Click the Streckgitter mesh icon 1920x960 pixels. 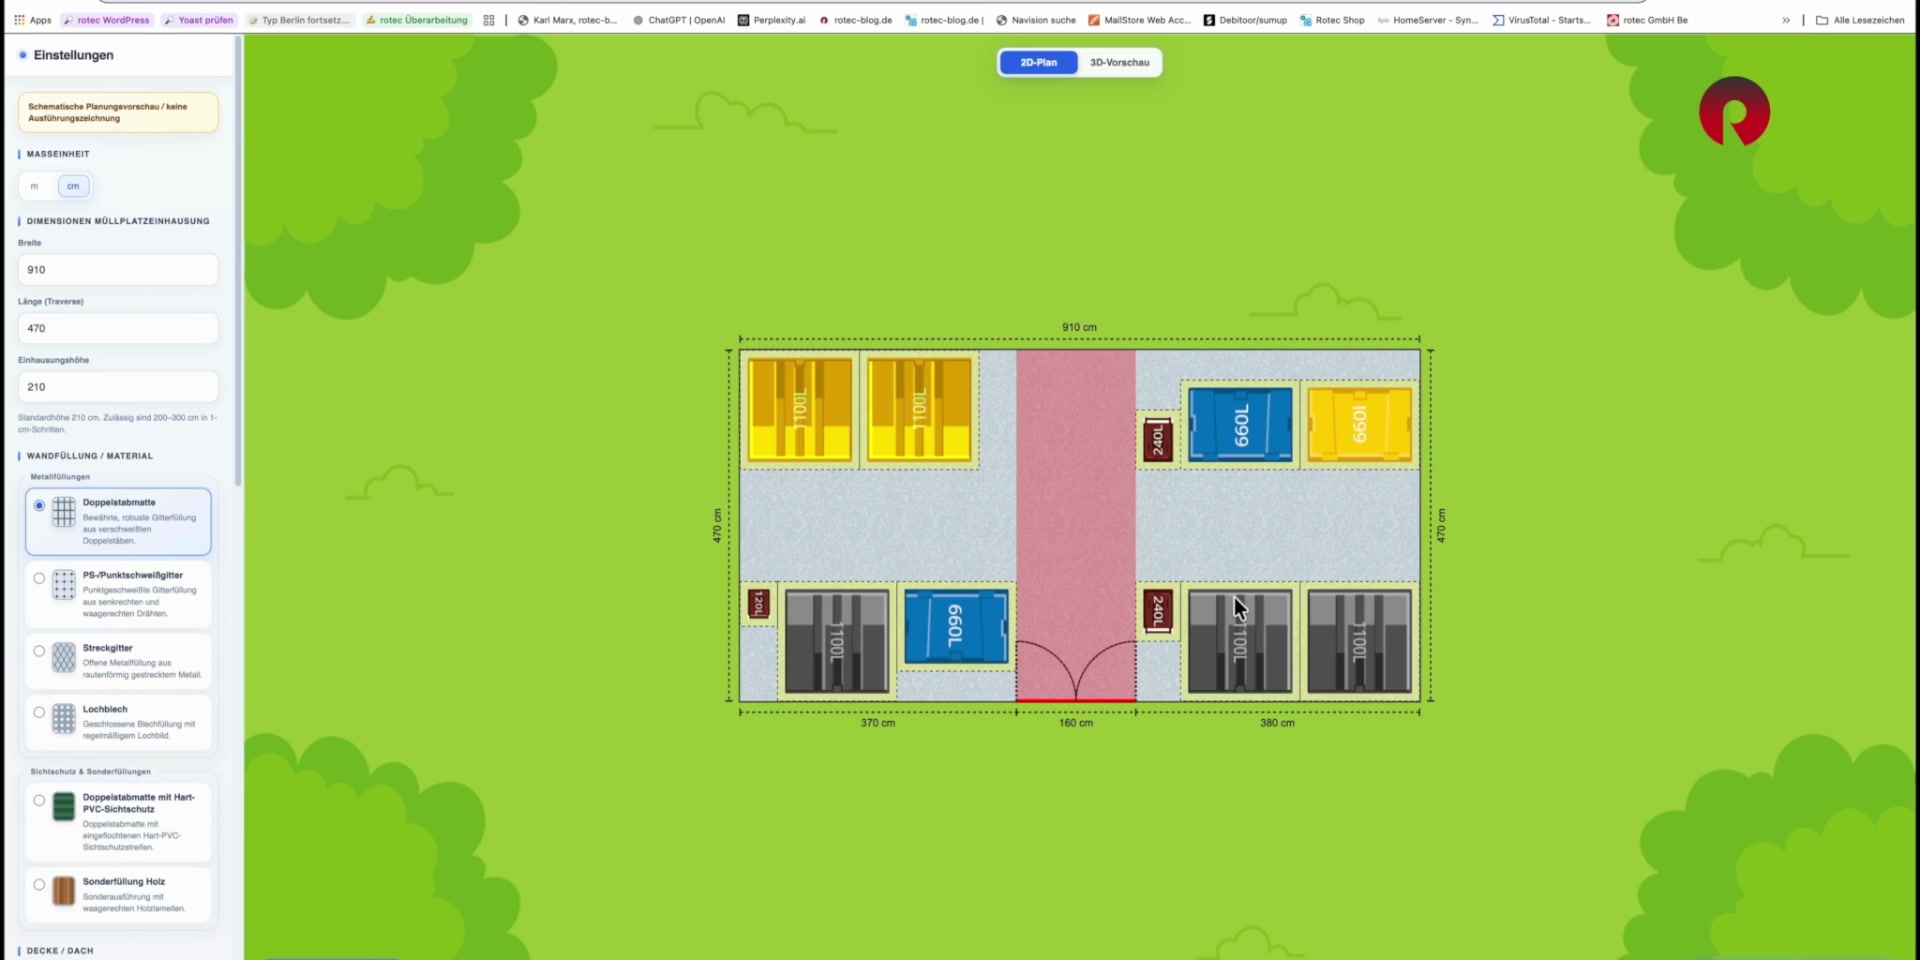coord(64,658)
